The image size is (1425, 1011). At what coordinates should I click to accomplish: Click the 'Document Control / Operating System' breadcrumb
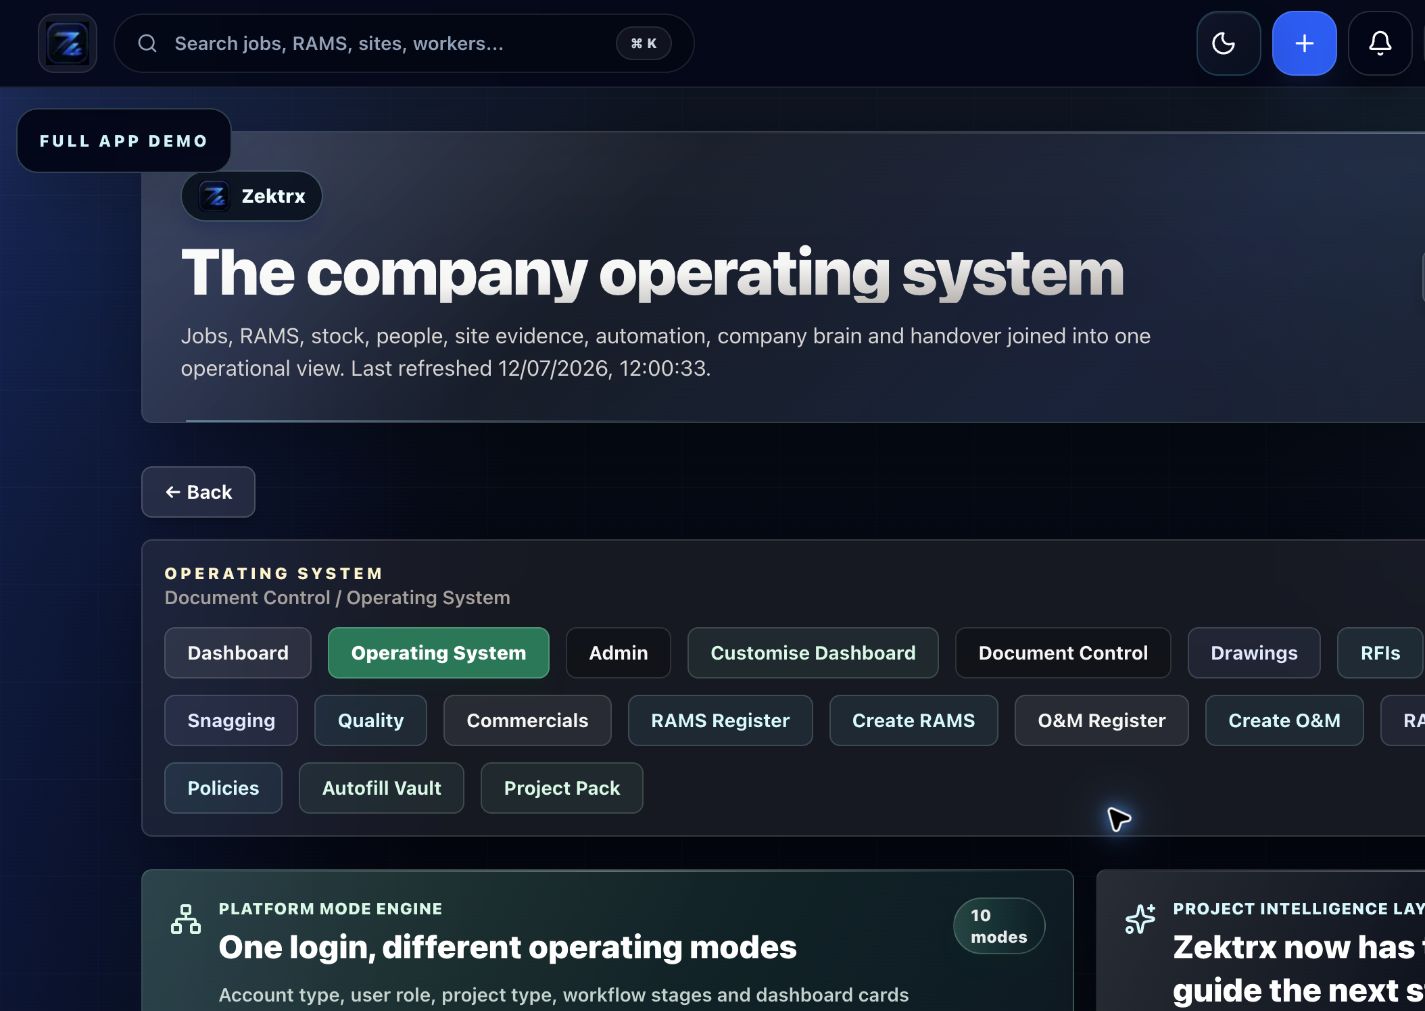337,598
